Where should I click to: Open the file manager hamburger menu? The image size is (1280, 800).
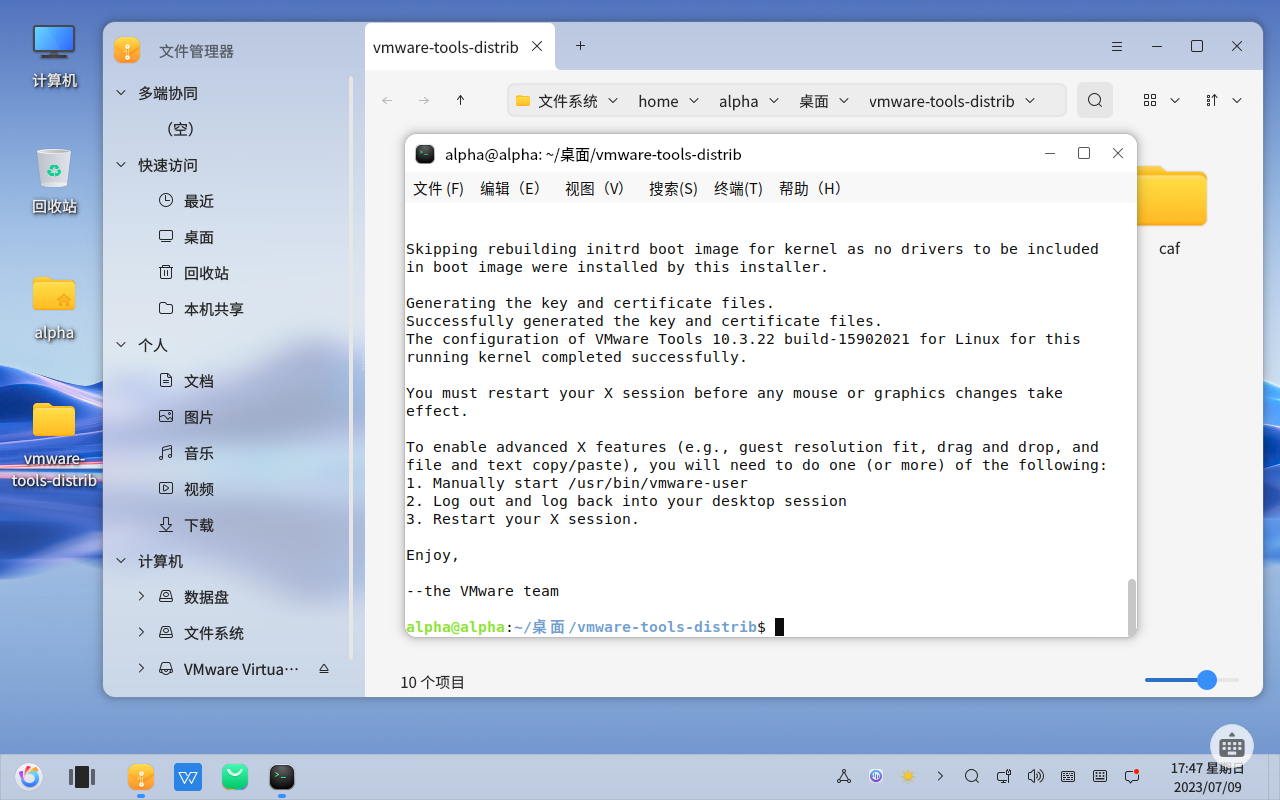1117,46
